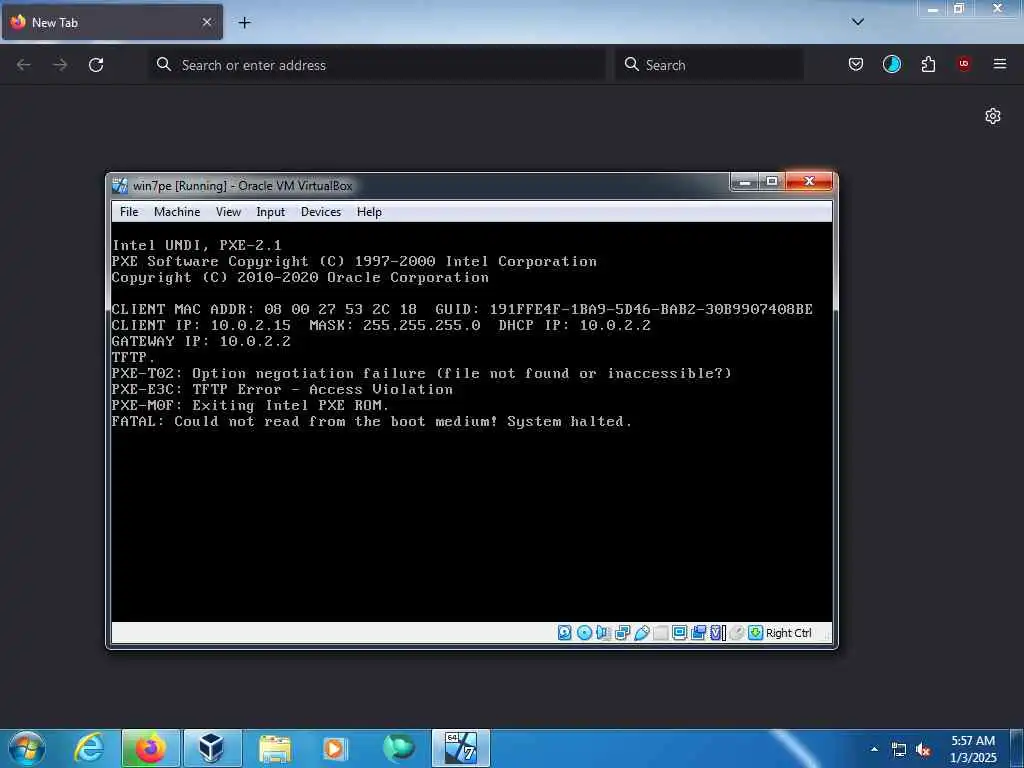The image size is (1024, 768).
Task: Open the Firefox Extensions puzzle icon
Action: 928,64
